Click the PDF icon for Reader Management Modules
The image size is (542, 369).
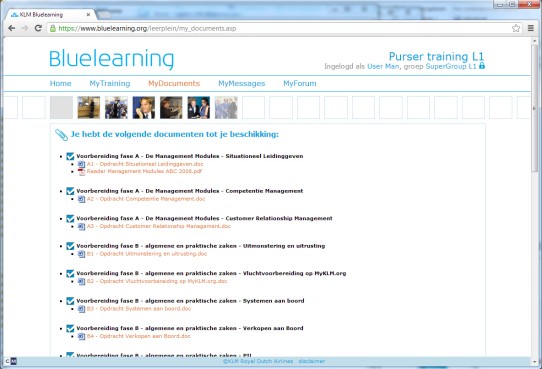[81, 172]
